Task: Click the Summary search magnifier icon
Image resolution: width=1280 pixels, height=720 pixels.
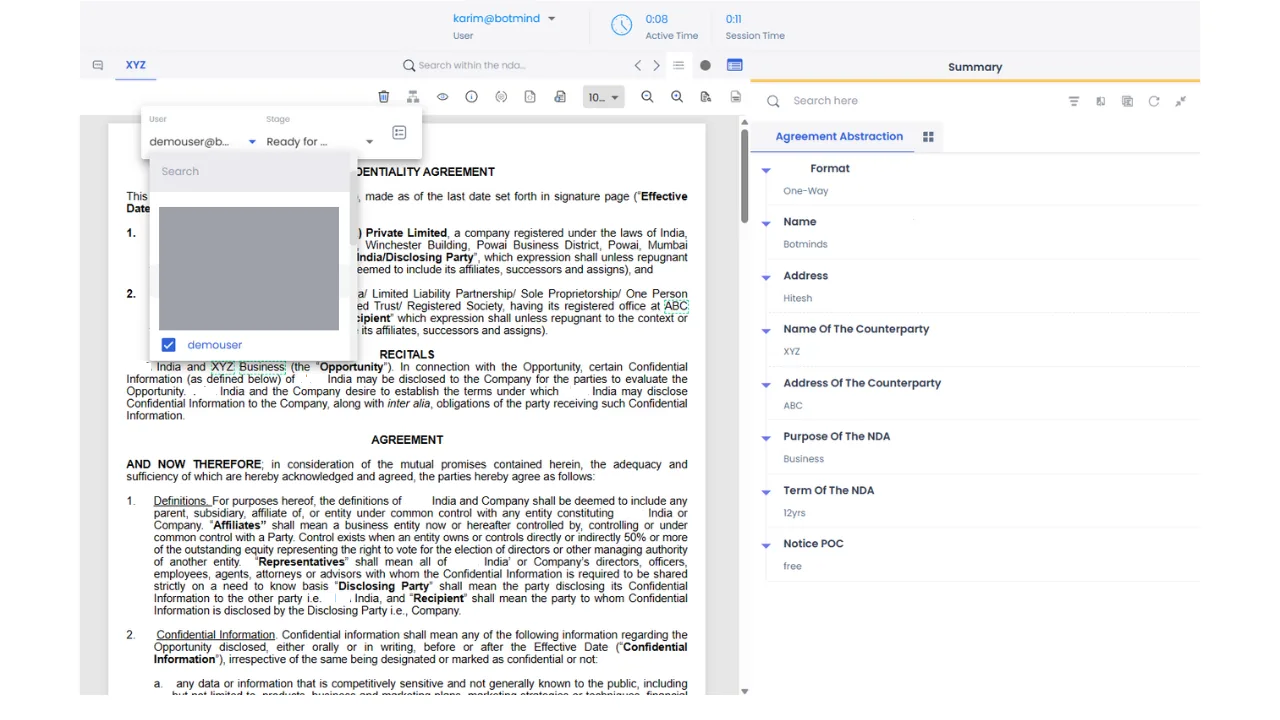Action: (773, 101)
